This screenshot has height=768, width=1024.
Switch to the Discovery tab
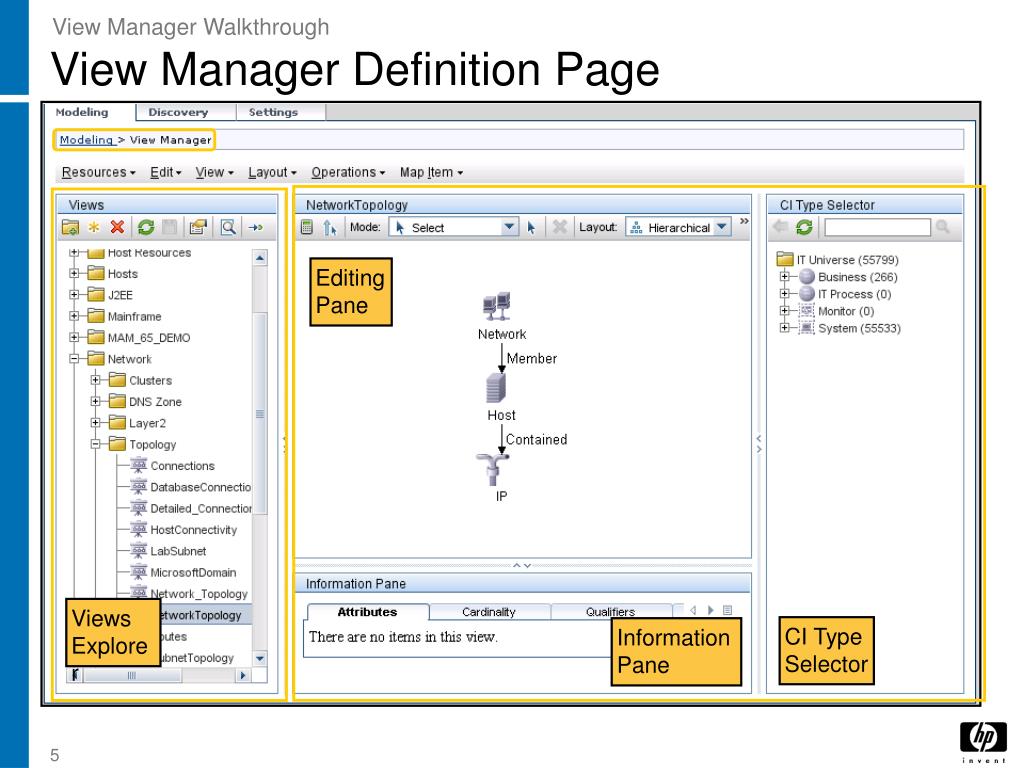pyautogui.click(x=185, y=112)
